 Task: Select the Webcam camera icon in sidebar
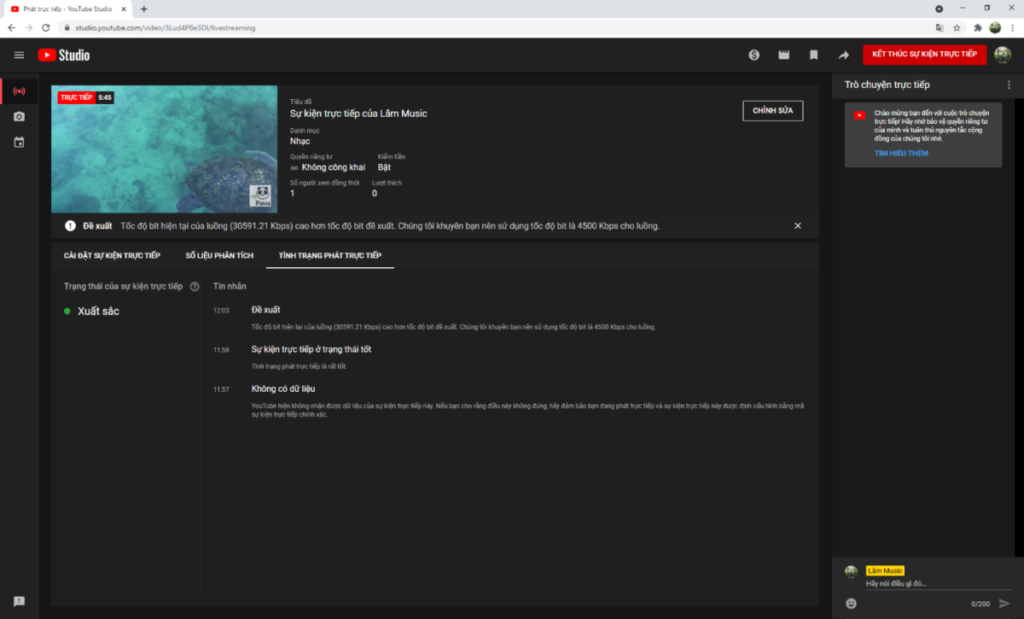click(19, 117)
